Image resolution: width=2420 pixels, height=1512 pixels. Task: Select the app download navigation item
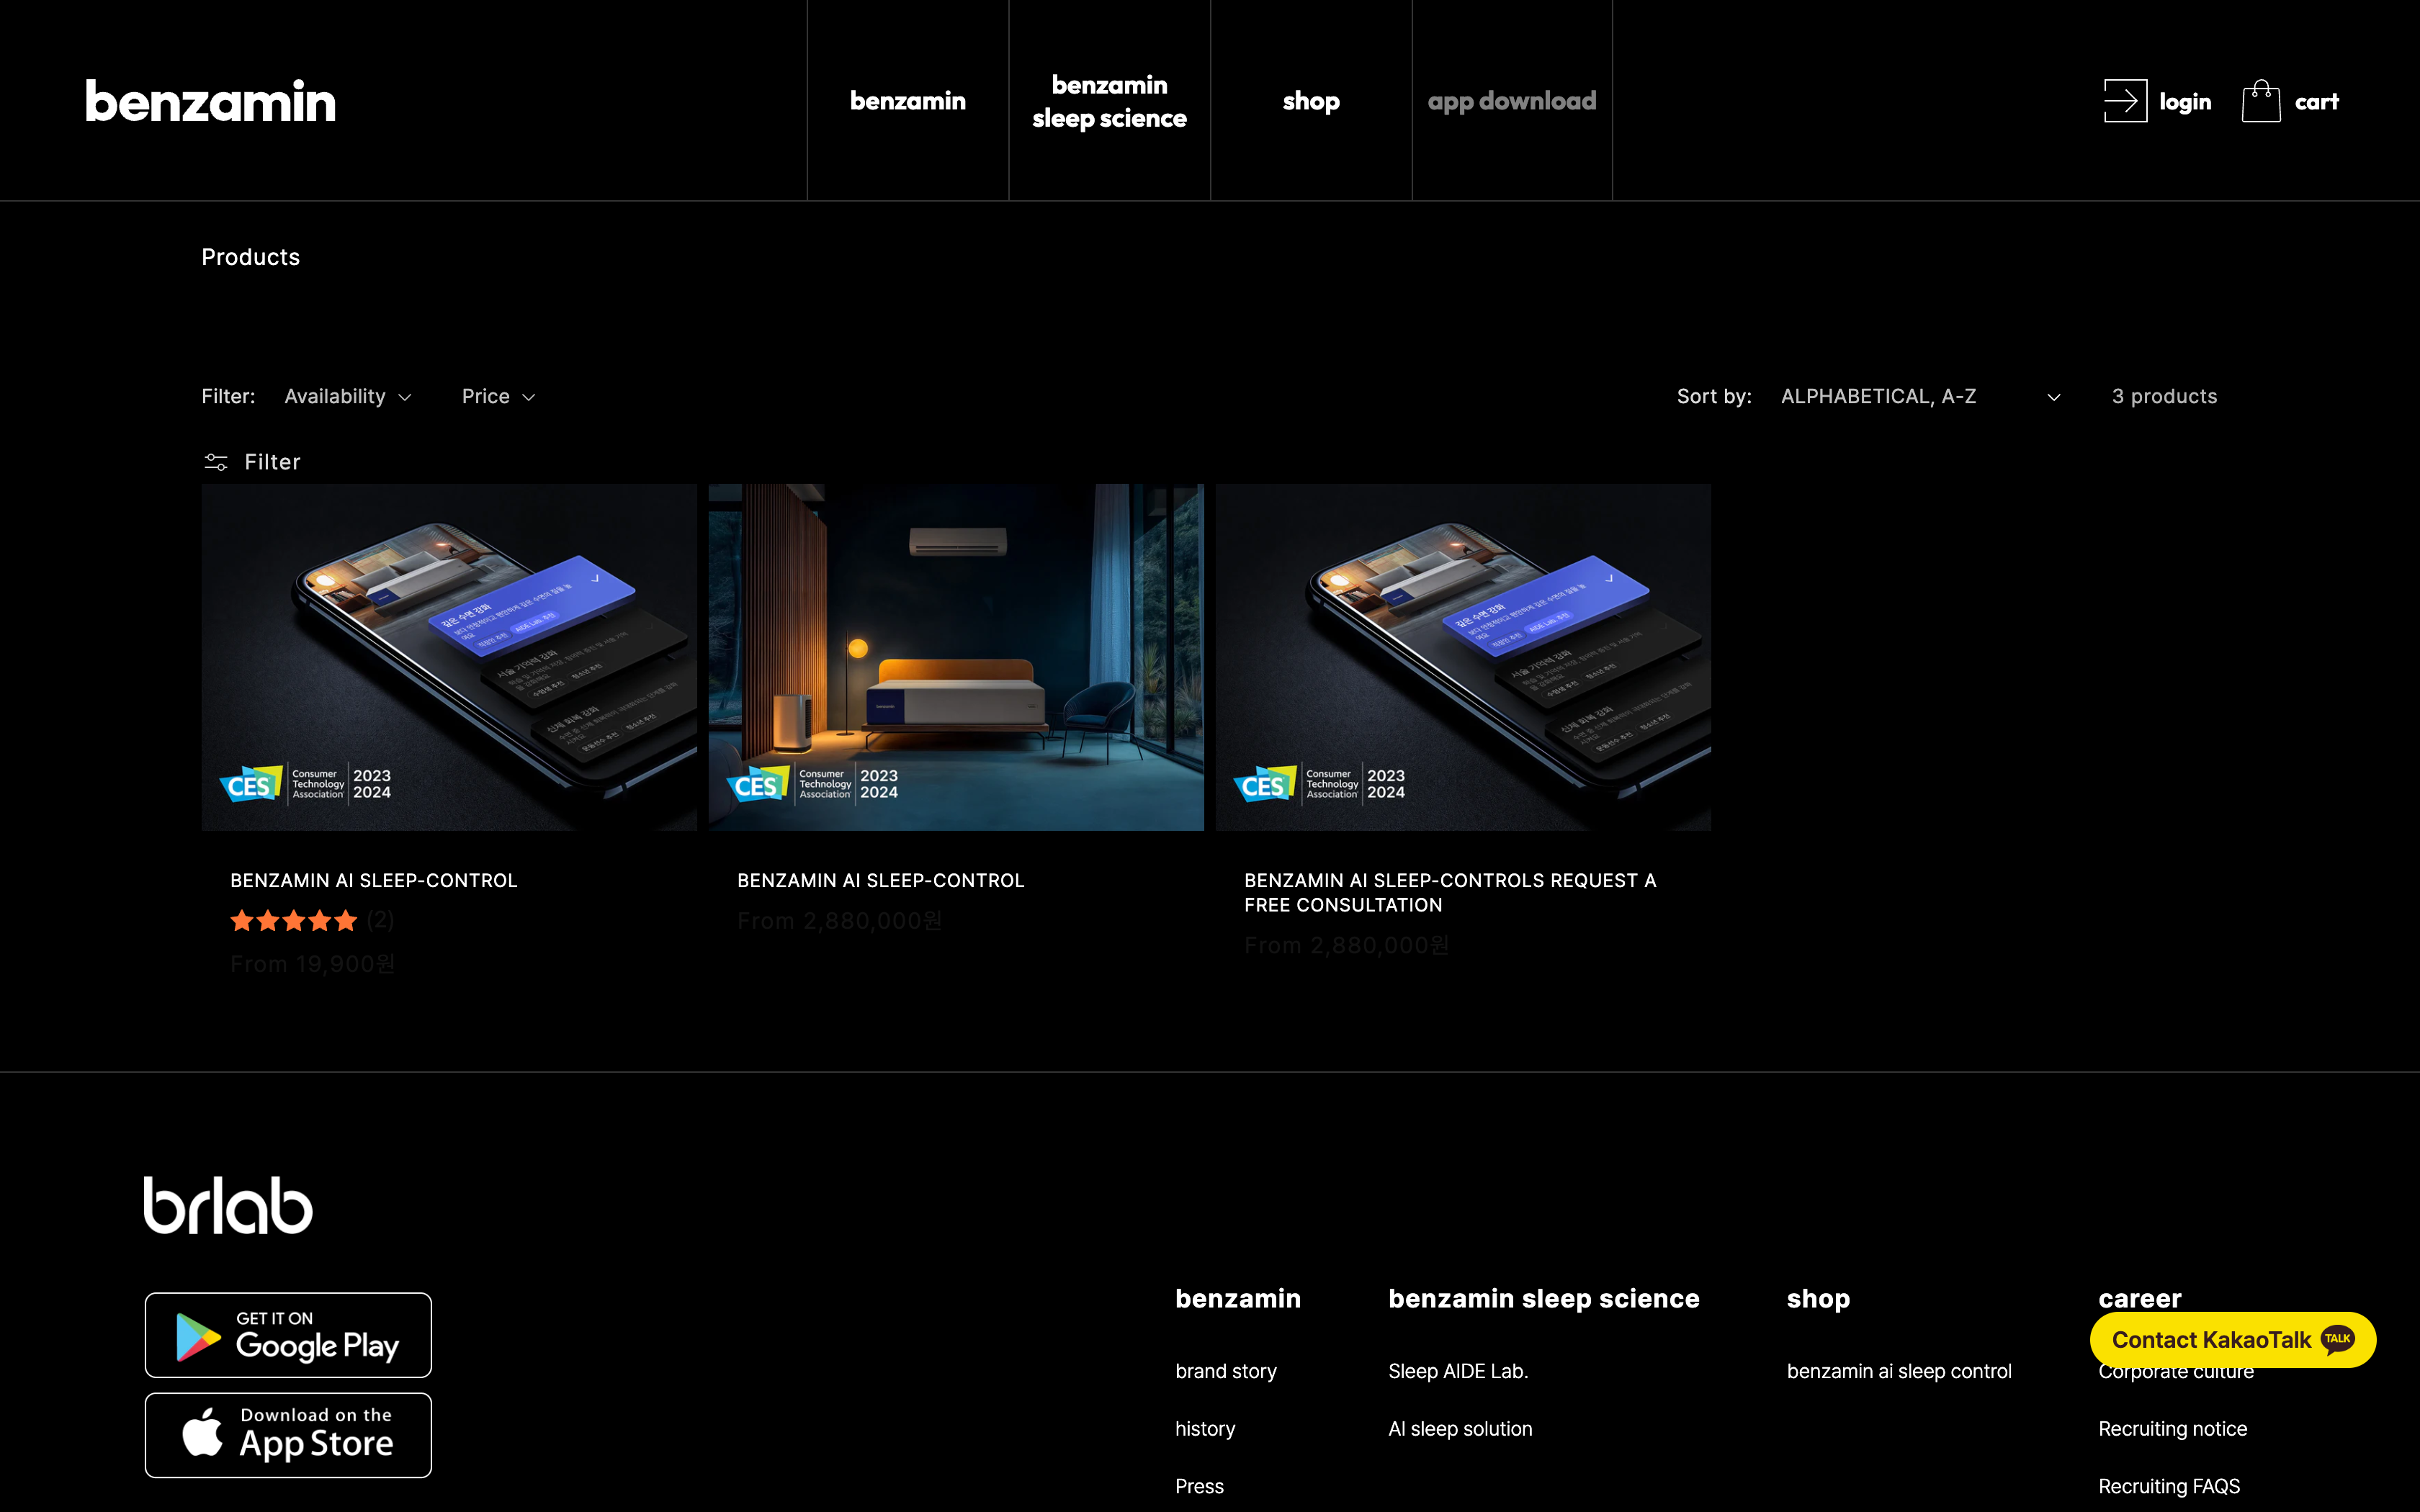point(1512,100)
